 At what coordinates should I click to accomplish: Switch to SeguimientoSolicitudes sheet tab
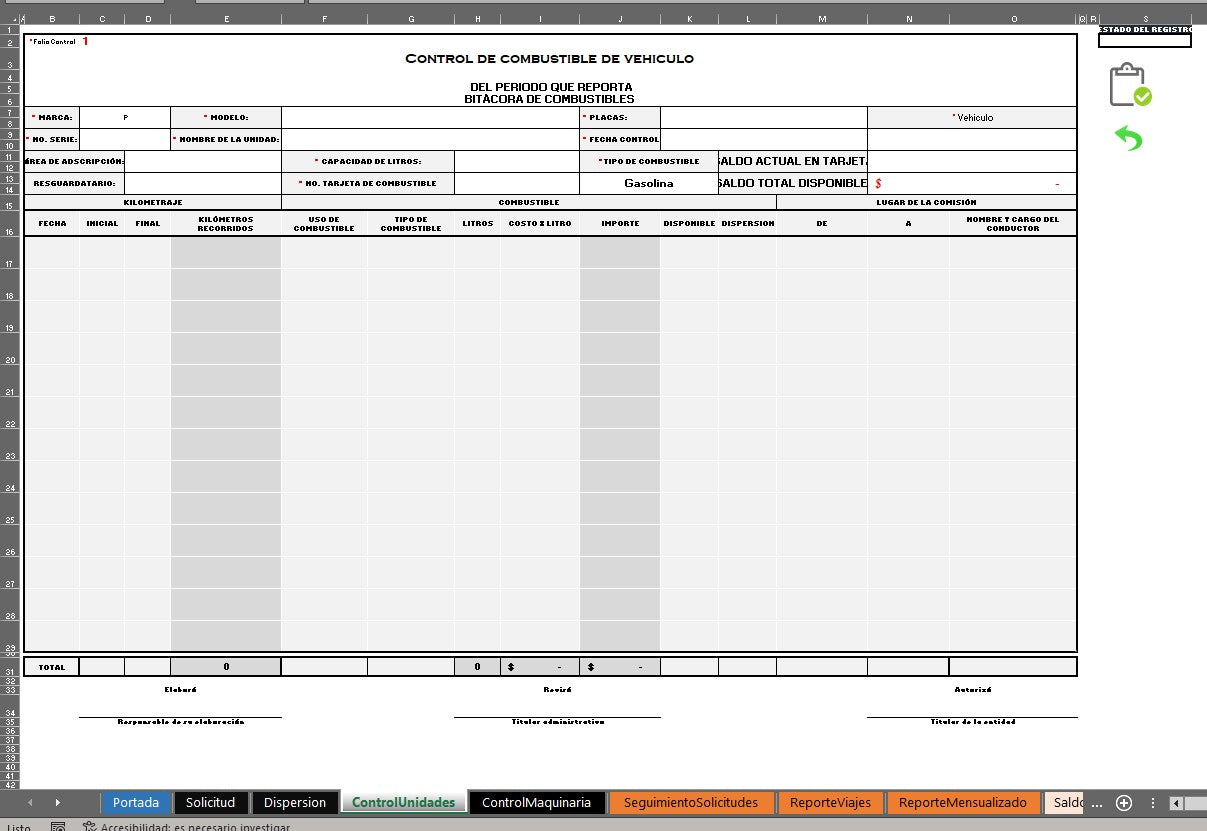[x=691, y=802]
